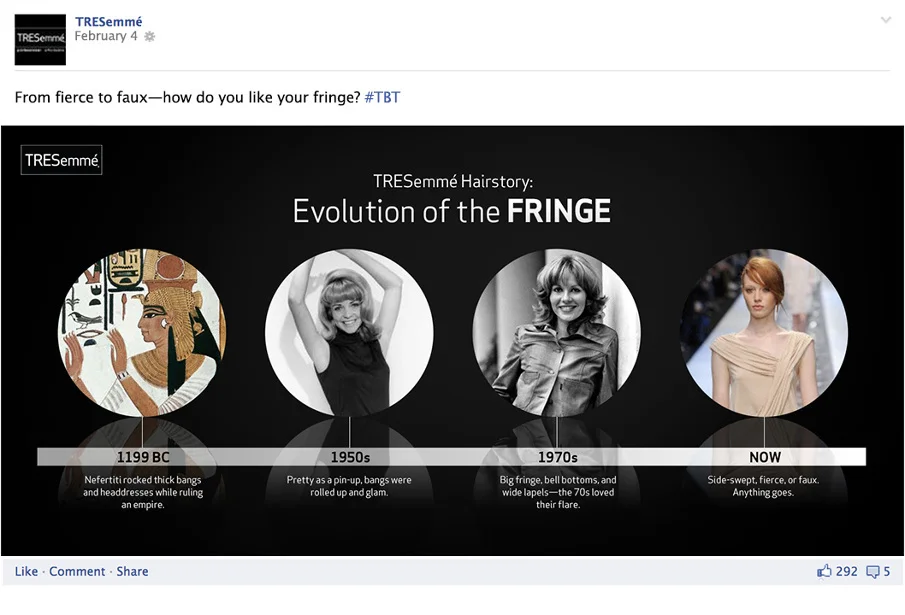Click the post privacy gear icon
The height and width of the screenshot is (615, 905).
pos(149,36)
